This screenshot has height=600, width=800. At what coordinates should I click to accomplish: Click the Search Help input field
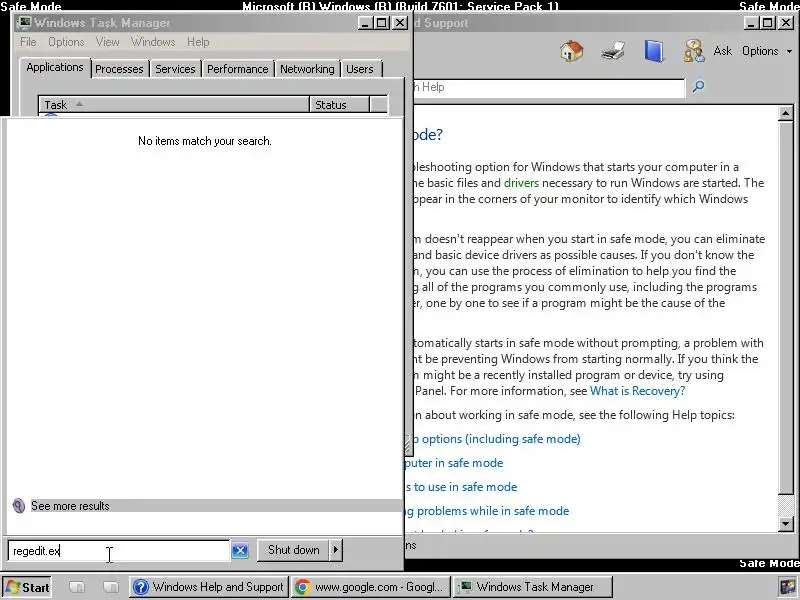[548, 87]
